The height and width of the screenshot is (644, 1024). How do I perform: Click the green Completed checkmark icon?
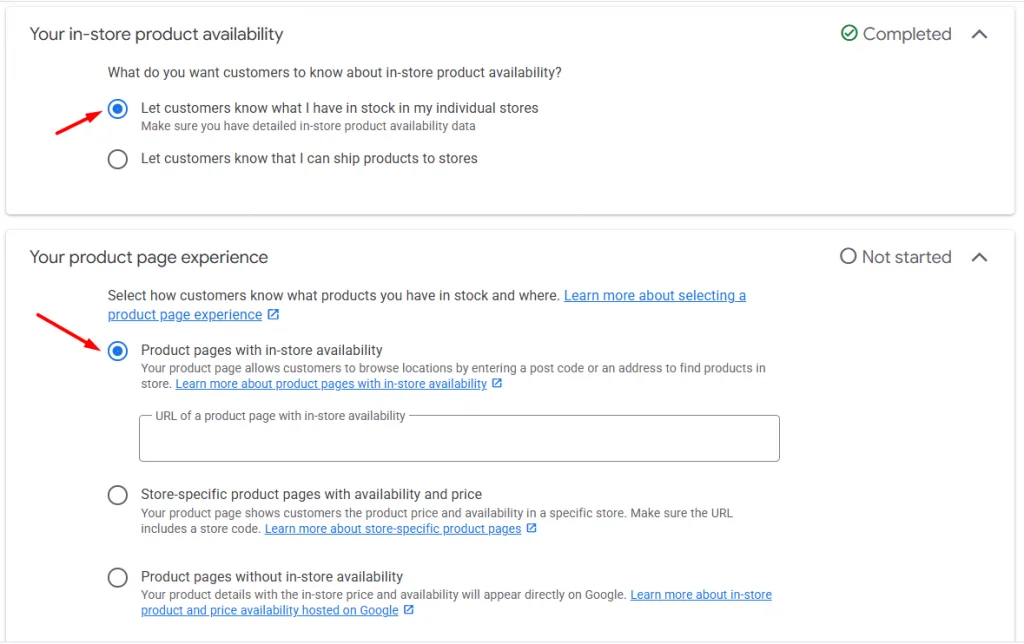(849, 34)
